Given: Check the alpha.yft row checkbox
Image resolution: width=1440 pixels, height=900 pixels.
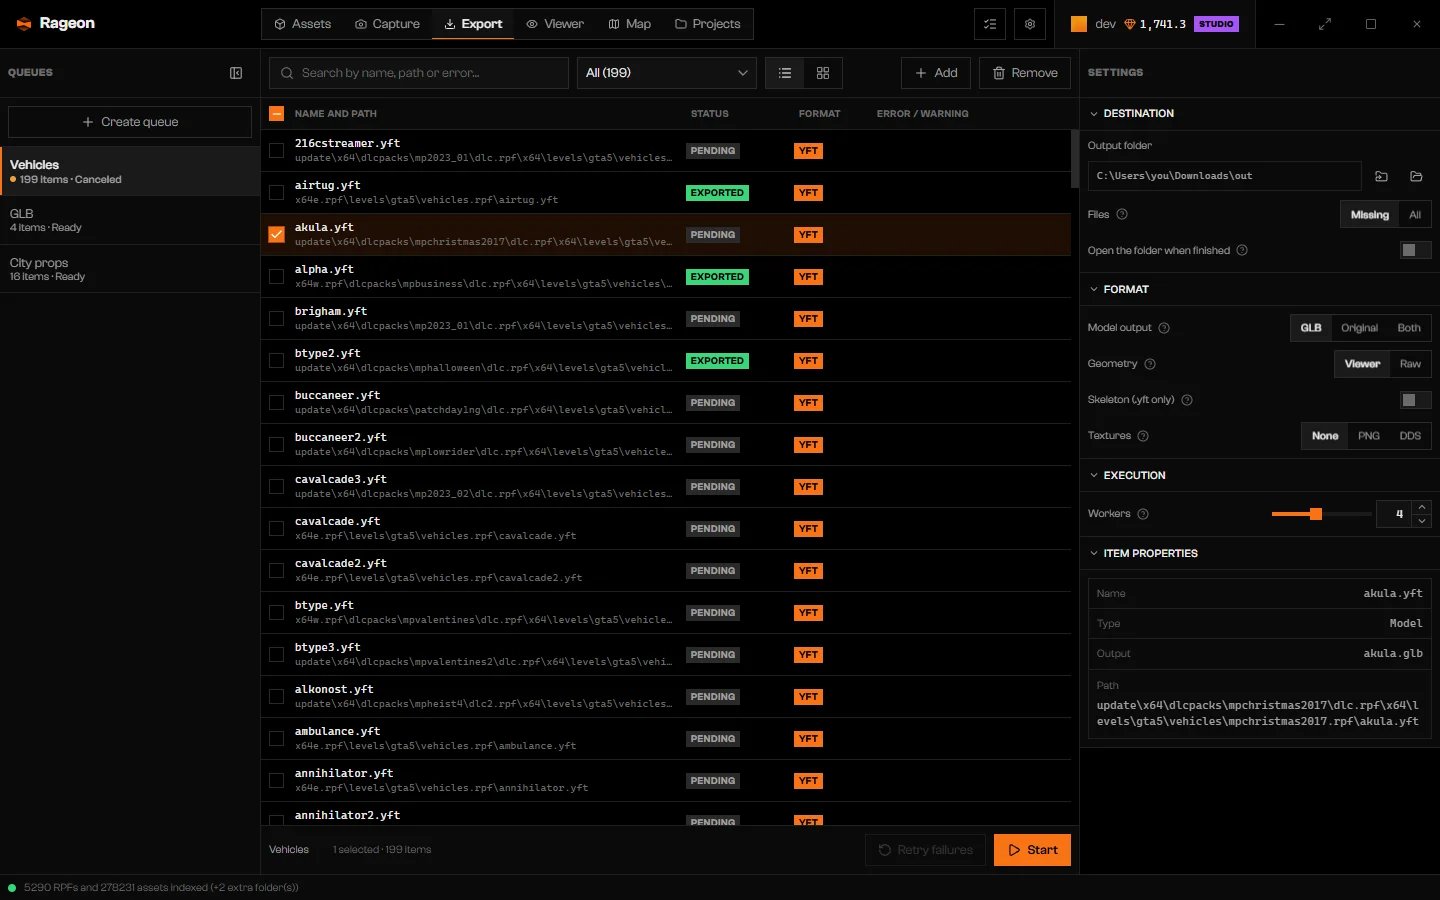Looking at the screenshot, I should 277,277.
